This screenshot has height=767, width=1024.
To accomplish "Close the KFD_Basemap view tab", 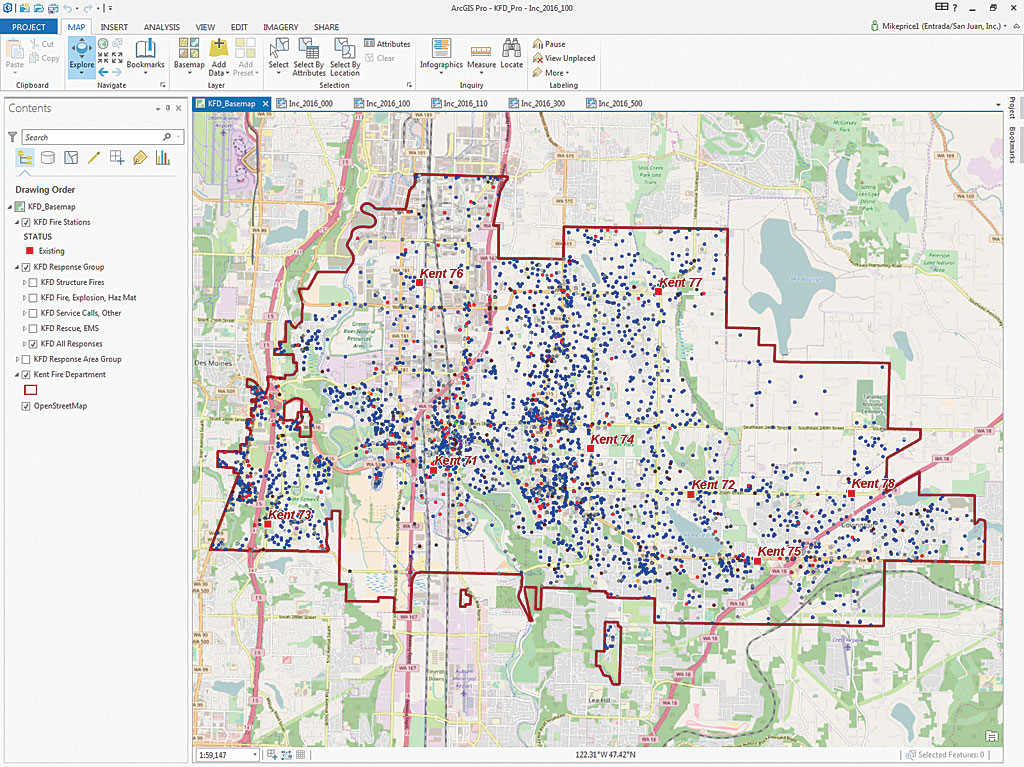I will tap(265, 103).
